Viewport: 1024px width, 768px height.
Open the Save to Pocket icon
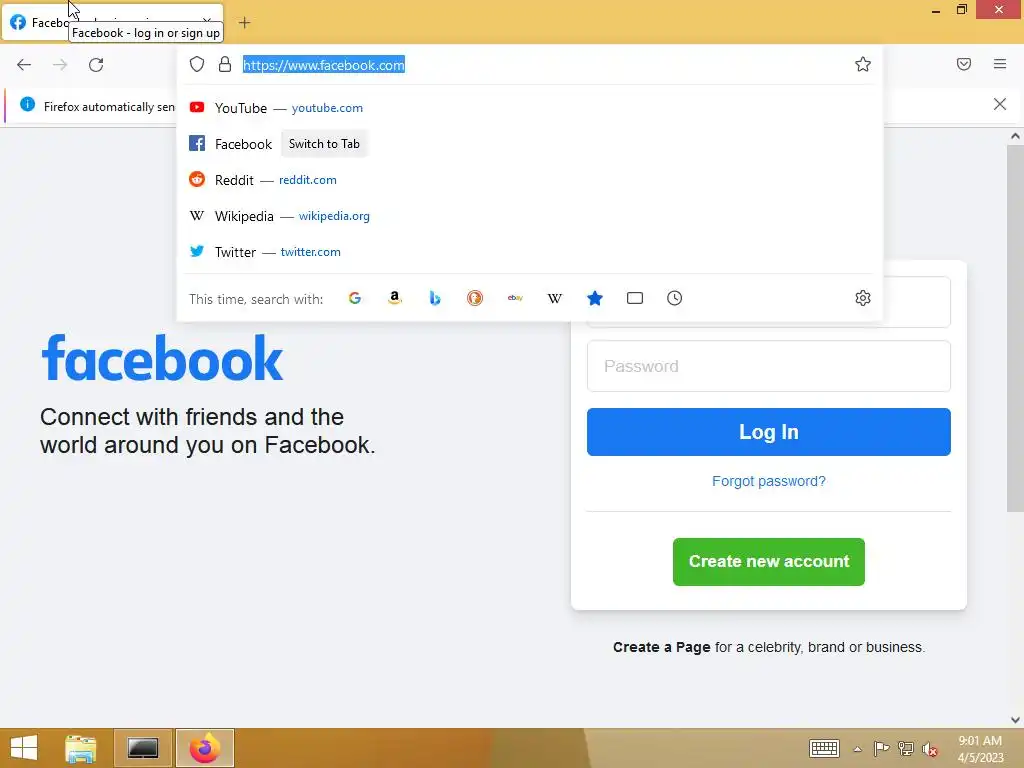tap(964, 64)
